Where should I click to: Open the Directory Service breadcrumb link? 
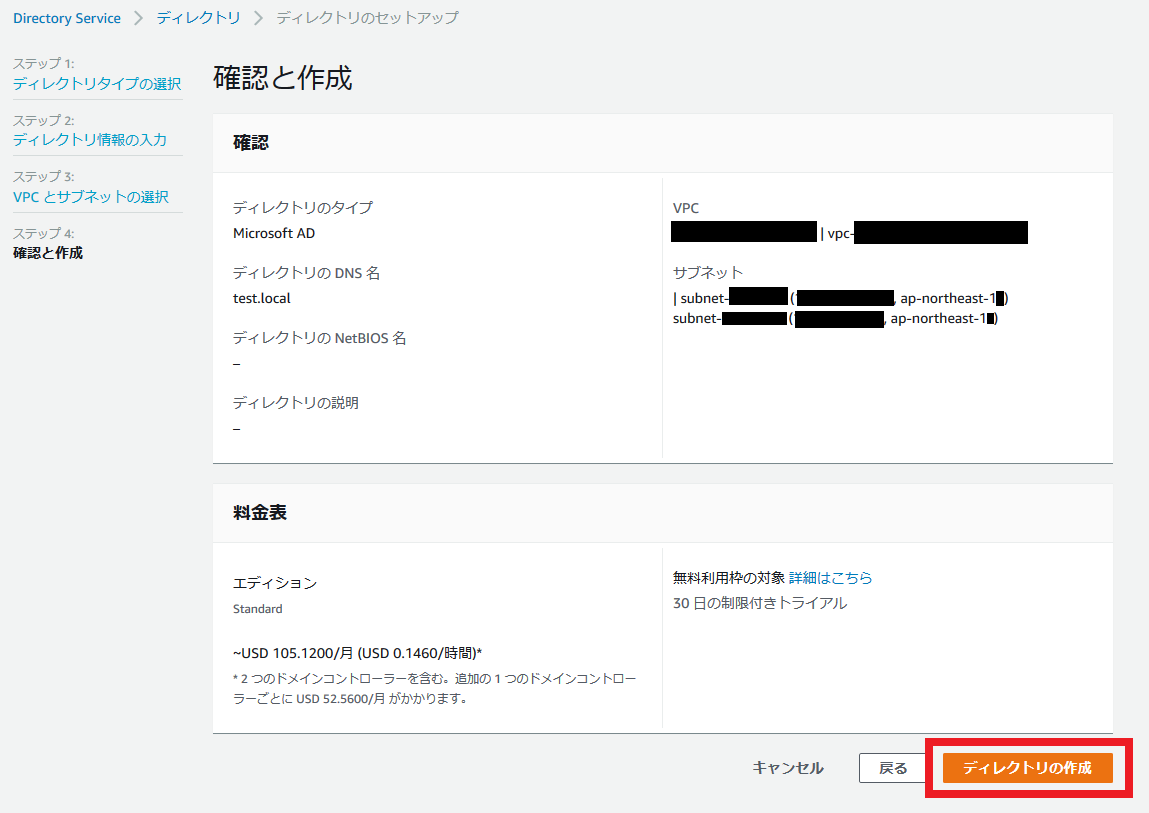(x=67, y=18)
